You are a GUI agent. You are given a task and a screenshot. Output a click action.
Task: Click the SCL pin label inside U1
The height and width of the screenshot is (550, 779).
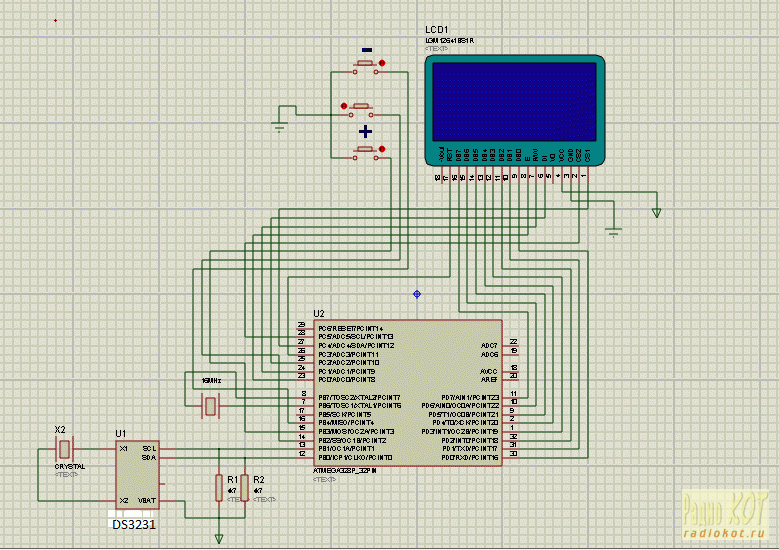pos(149,449)
